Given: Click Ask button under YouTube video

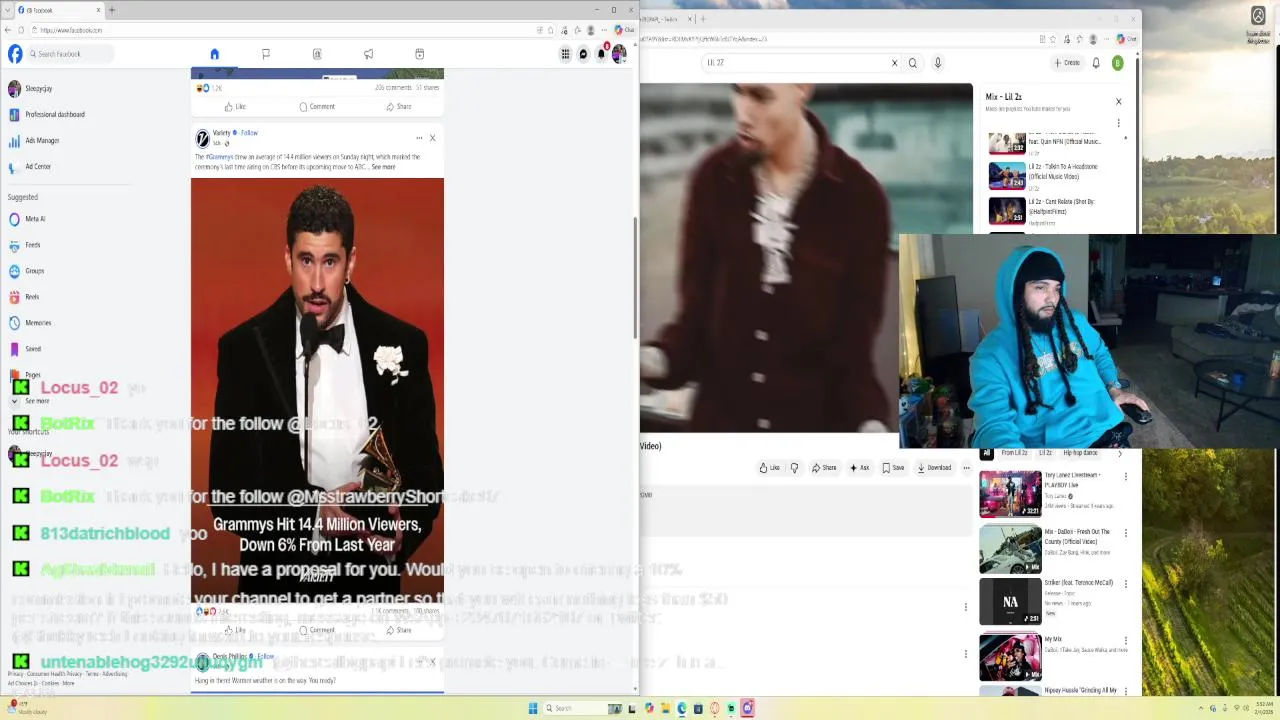Looking at the screenshot, I should coord(859,468).
